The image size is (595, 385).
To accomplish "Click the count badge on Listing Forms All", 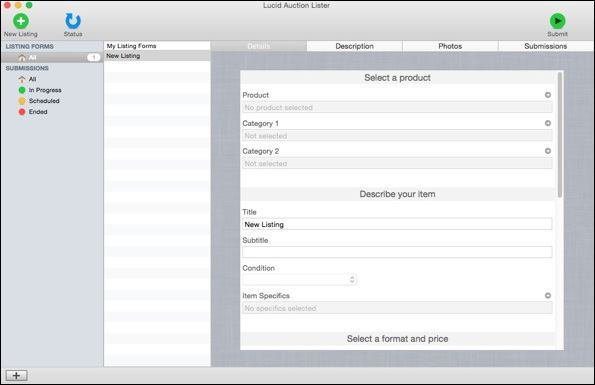I will [x=94, y=57].
